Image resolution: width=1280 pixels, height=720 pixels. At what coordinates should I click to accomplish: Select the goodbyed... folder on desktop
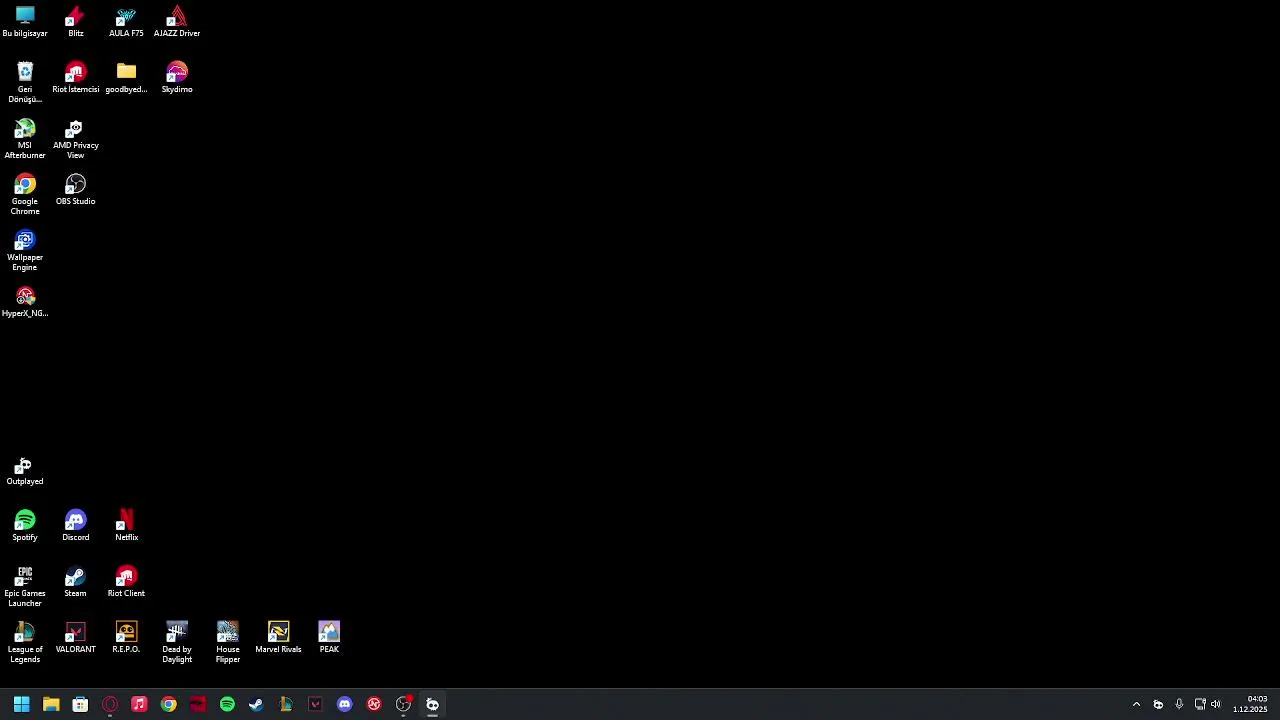click(x=126, y=78)
